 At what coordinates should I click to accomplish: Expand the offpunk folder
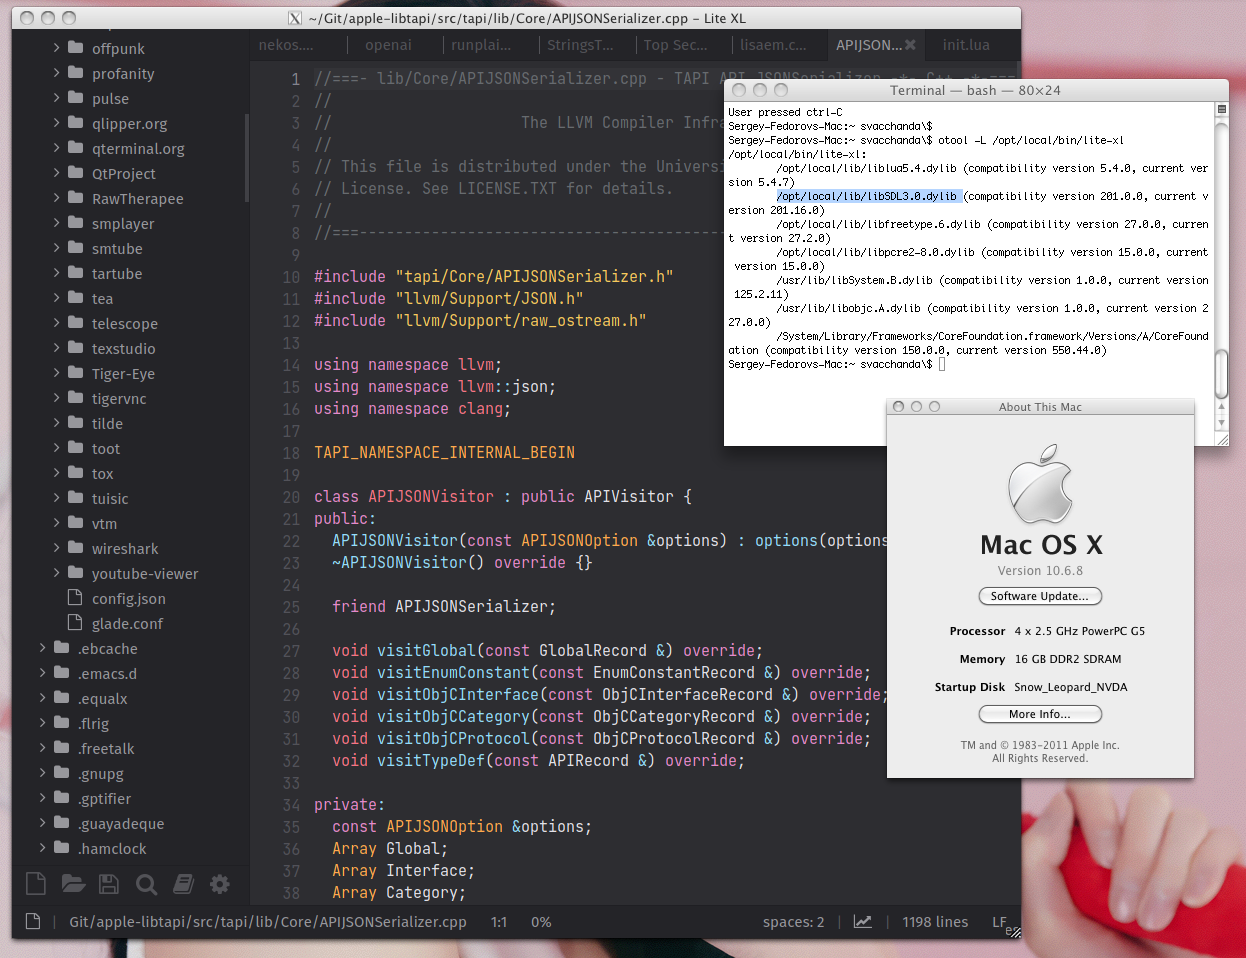pyautogui.click(x=57, y=47)
